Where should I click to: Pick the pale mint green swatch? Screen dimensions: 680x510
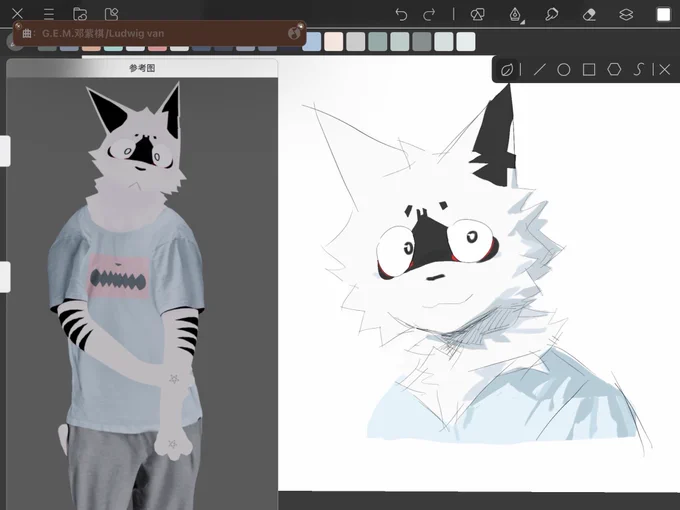pos(400,42)
